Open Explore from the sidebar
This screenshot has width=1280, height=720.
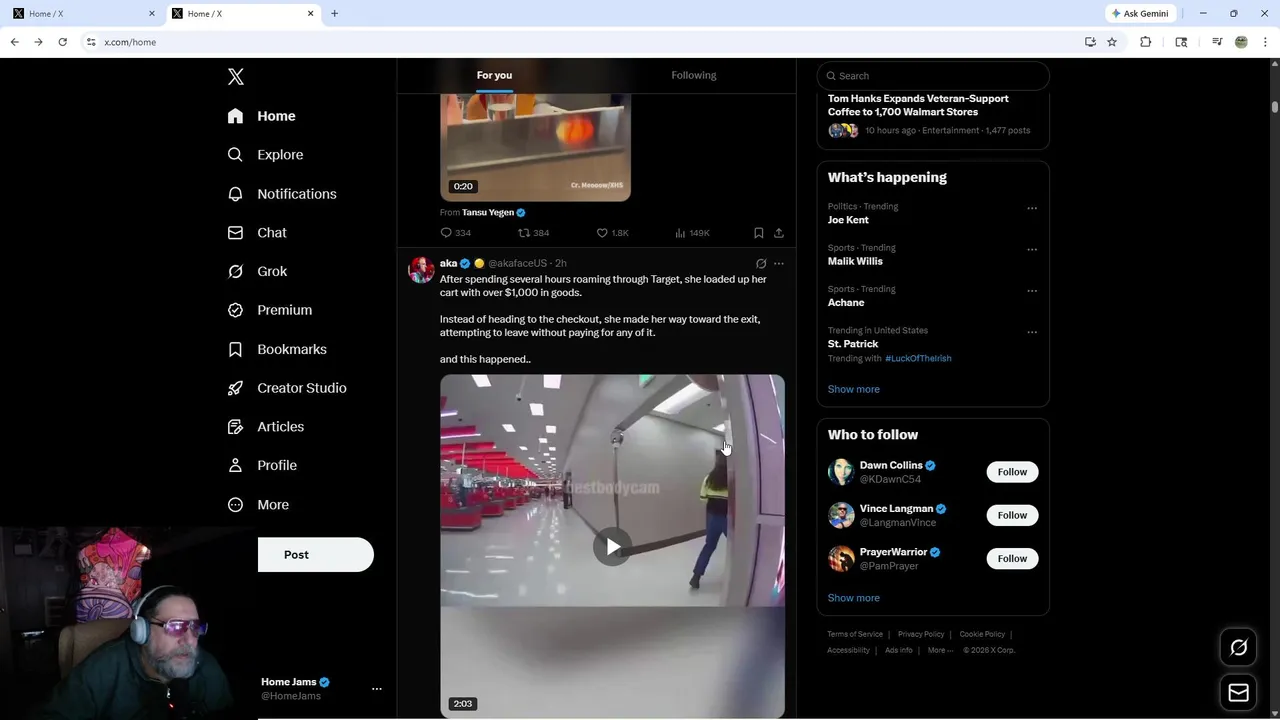click(x=265, y=155)
